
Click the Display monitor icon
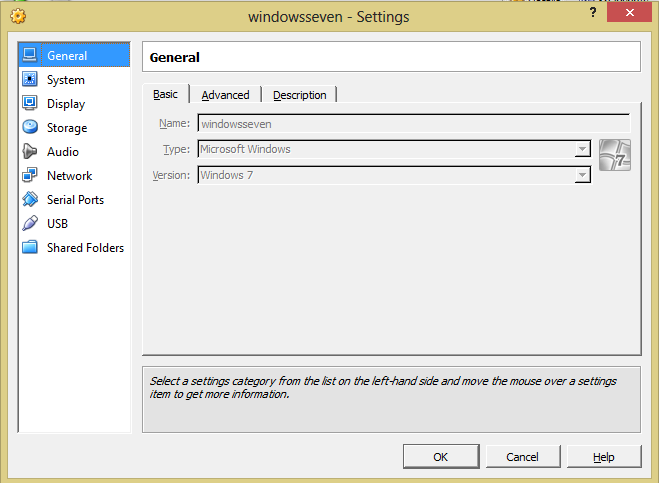30,103
